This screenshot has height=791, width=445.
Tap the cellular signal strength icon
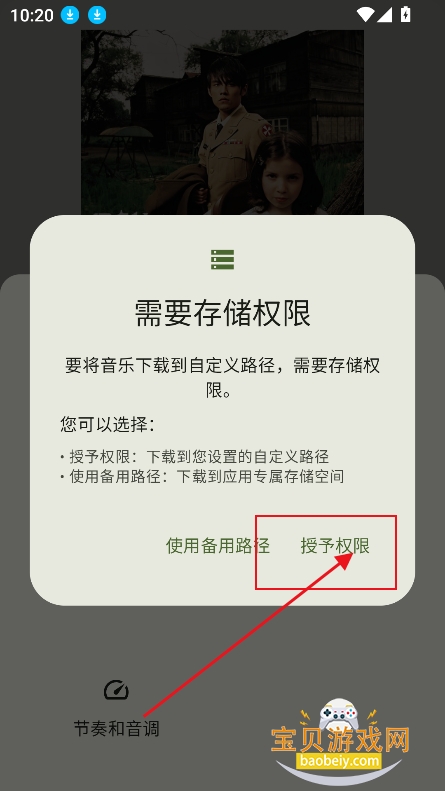coord(384,15)
